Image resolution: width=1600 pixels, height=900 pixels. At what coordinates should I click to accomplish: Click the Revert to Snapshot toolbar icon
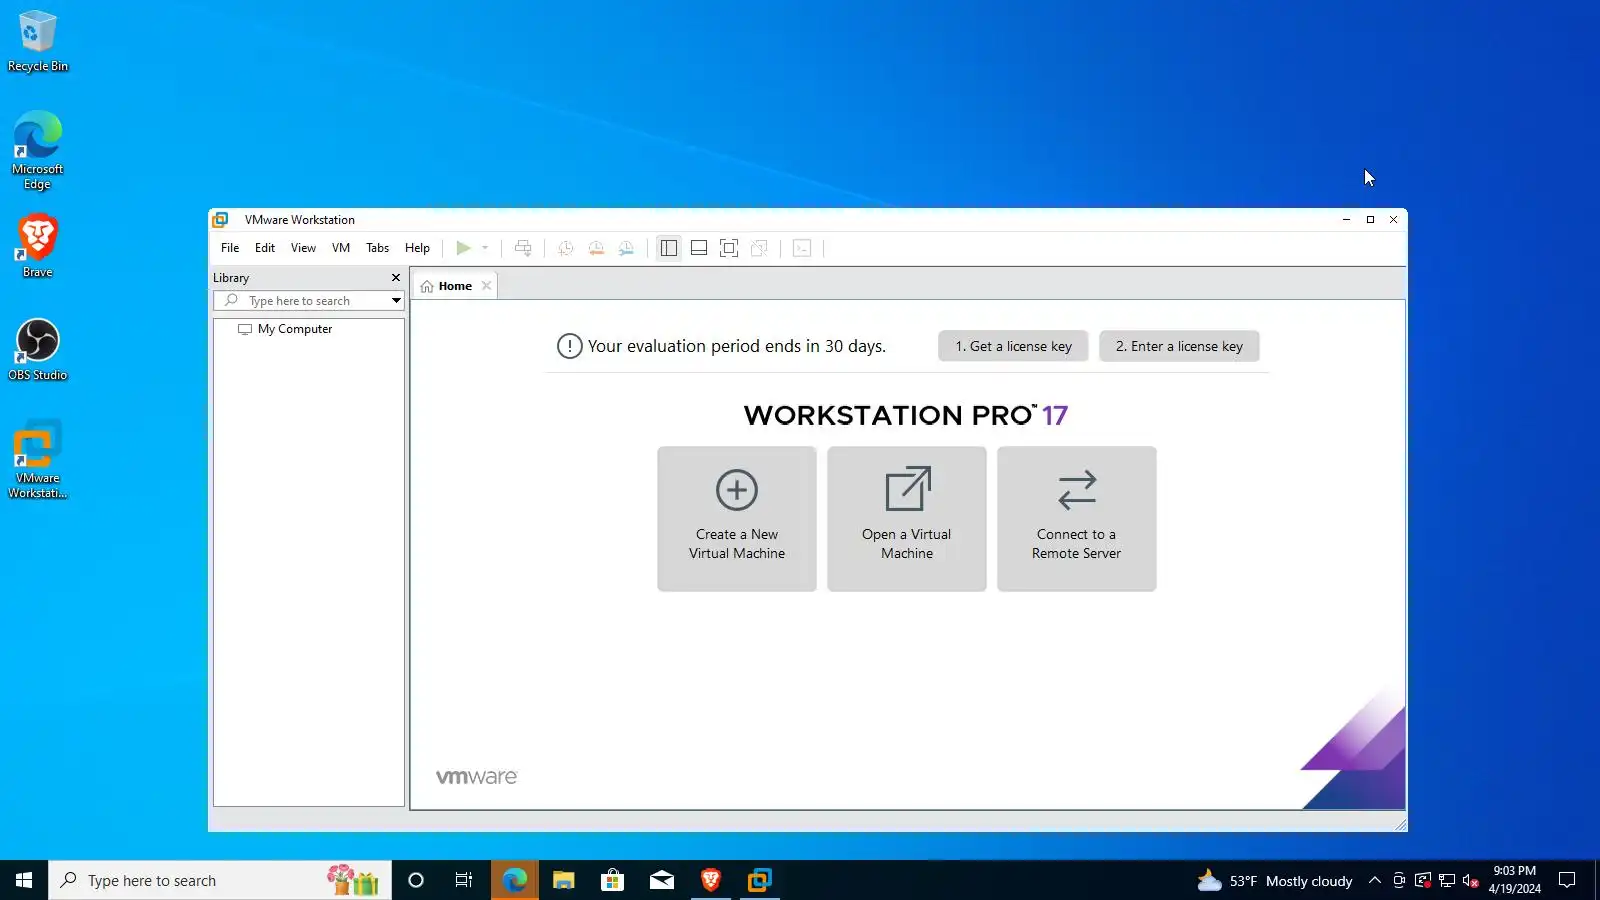tap(596, 248)
